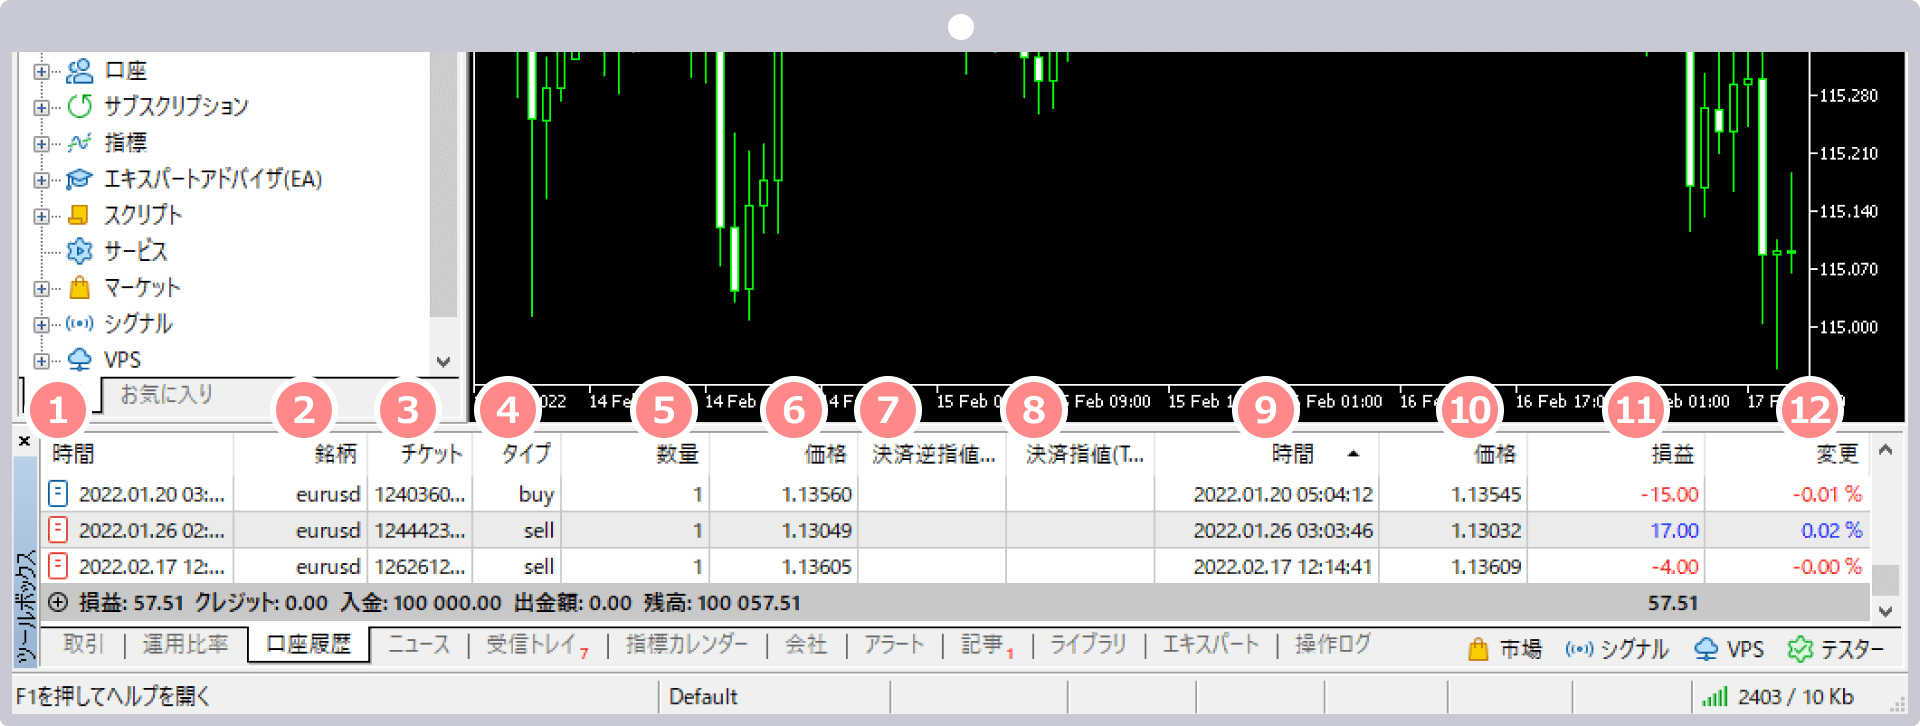Screen dimensions: 1920x726
Task: Open テスター strategy tester from bottom bar
Action: tap(1835, 649)
